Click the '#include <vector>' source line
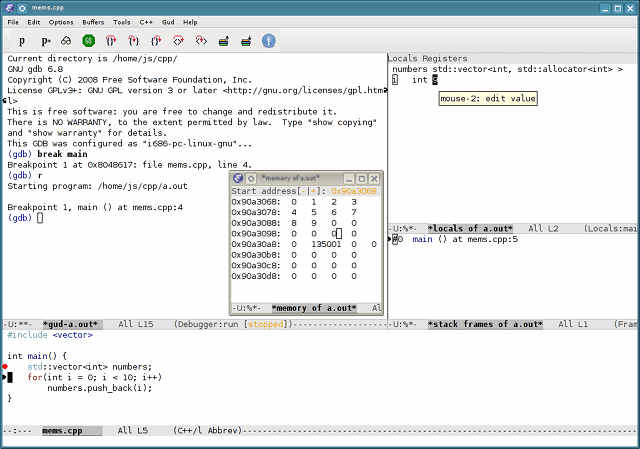This screenshot has width=640, height=449. [x=50, y=335]
